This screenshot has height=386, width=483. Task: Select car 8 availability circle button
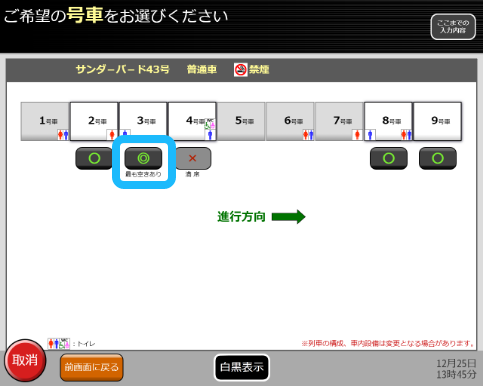[x=389, y=158]
